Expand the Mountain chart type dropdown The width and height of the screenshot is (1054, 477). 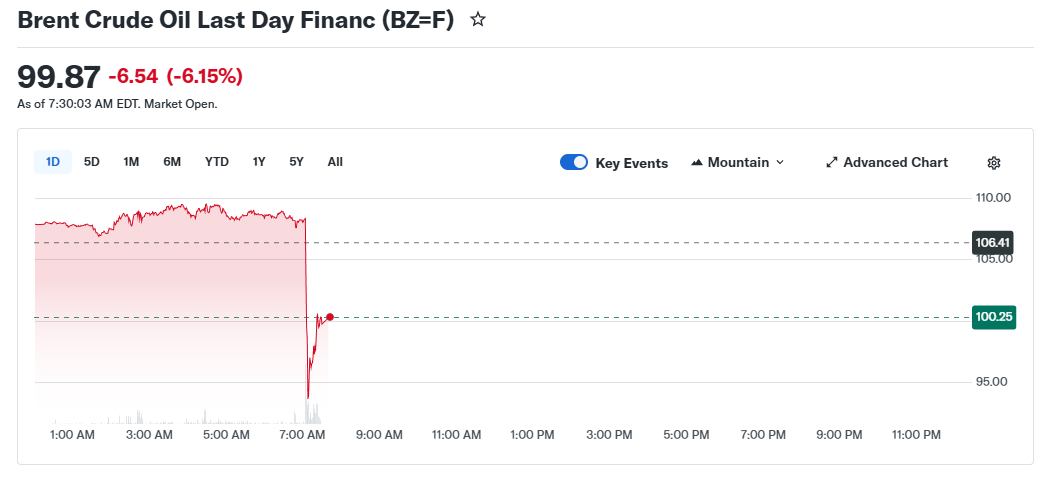(x=780, y=163)
